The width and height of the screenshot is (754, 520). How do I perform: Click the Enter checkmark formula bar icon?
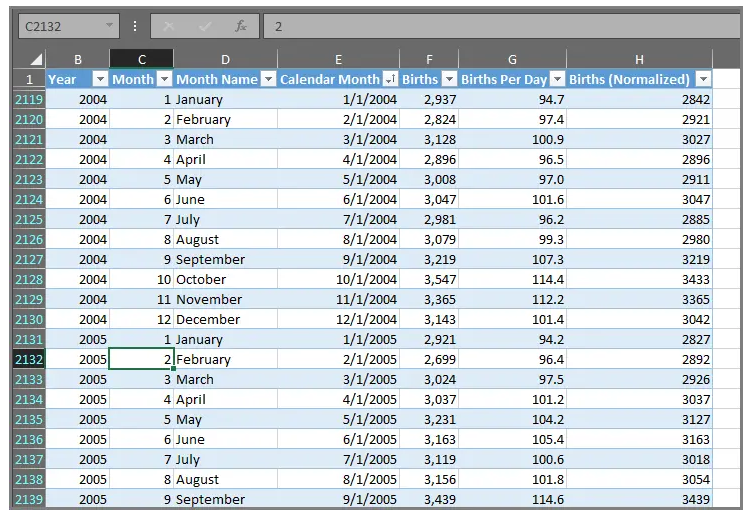point(205,26)
